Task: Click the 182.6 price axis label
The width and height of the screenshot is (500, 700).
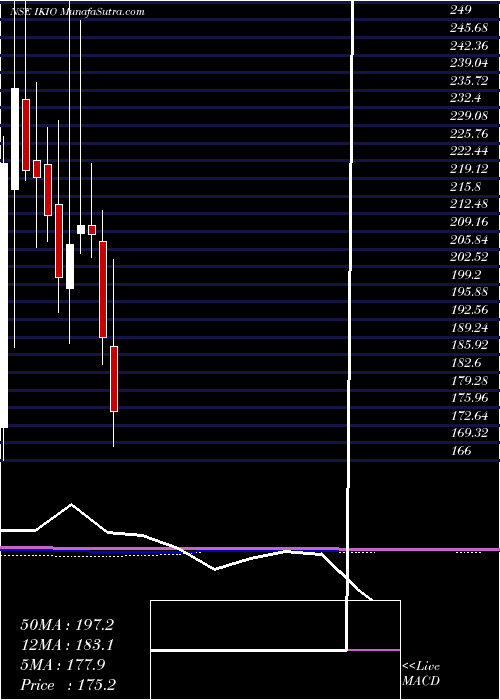Action: [466, 363]
